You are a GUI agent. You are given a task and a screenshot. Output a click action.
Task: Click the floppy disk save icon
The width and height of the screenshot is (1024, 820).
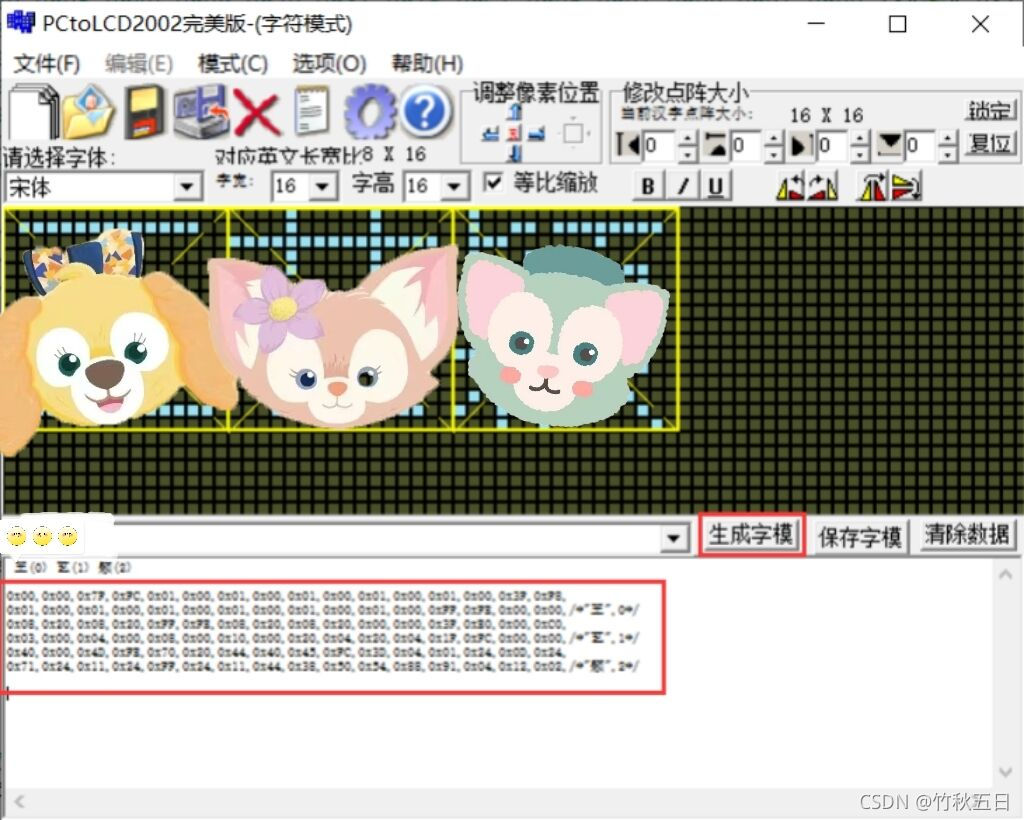click(x=144, y=112)
